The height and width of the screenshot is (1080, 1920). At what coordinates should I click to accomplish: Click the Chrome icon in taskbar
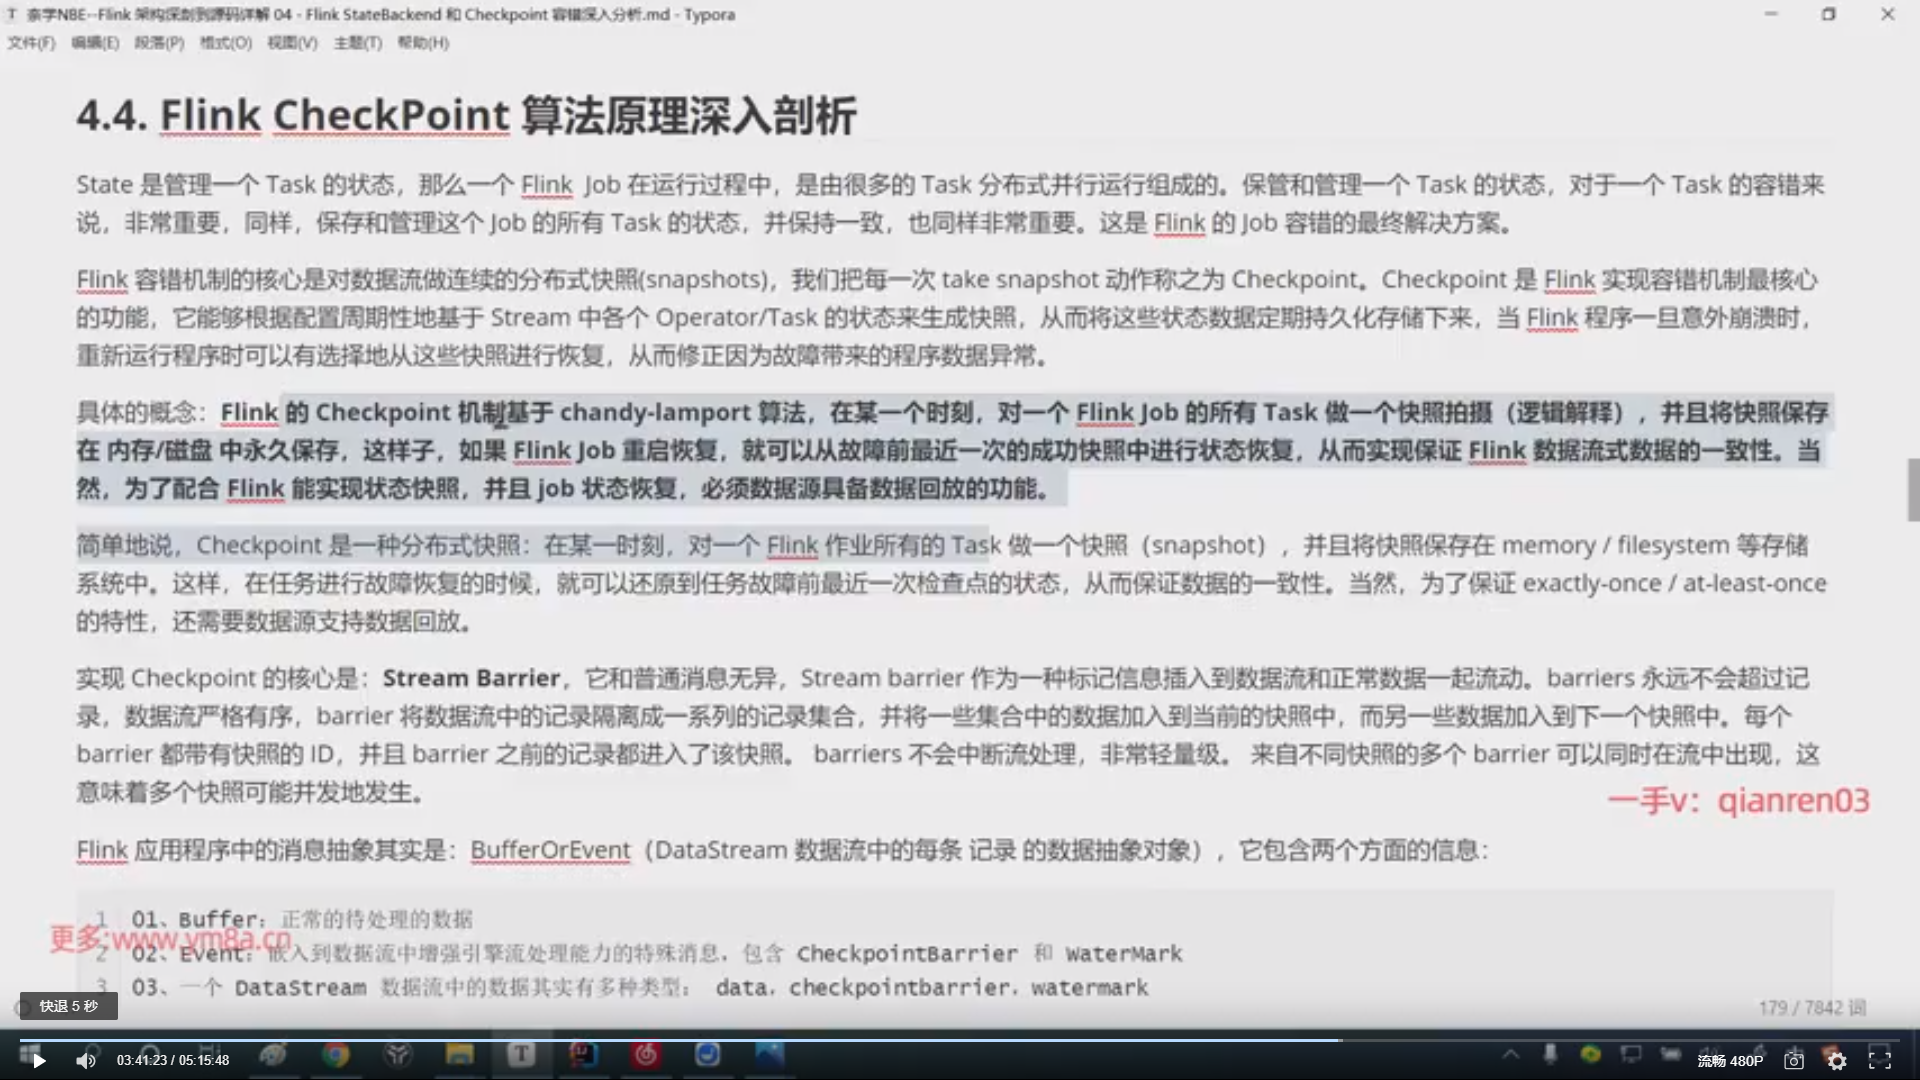point(336,1054)
